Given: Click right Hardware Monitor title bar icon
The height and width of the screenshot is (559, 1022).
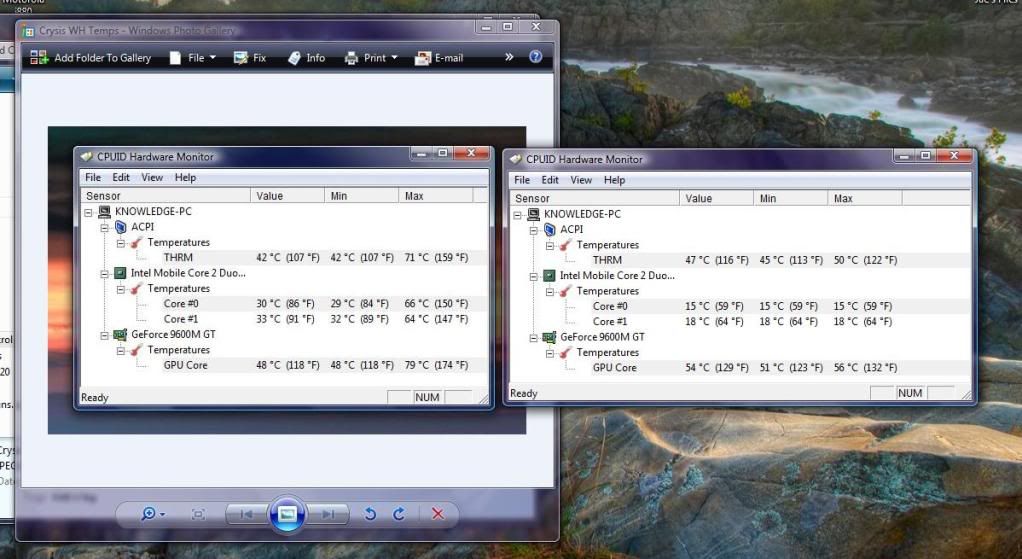Looking at the screenshot, I should point(516,159).
